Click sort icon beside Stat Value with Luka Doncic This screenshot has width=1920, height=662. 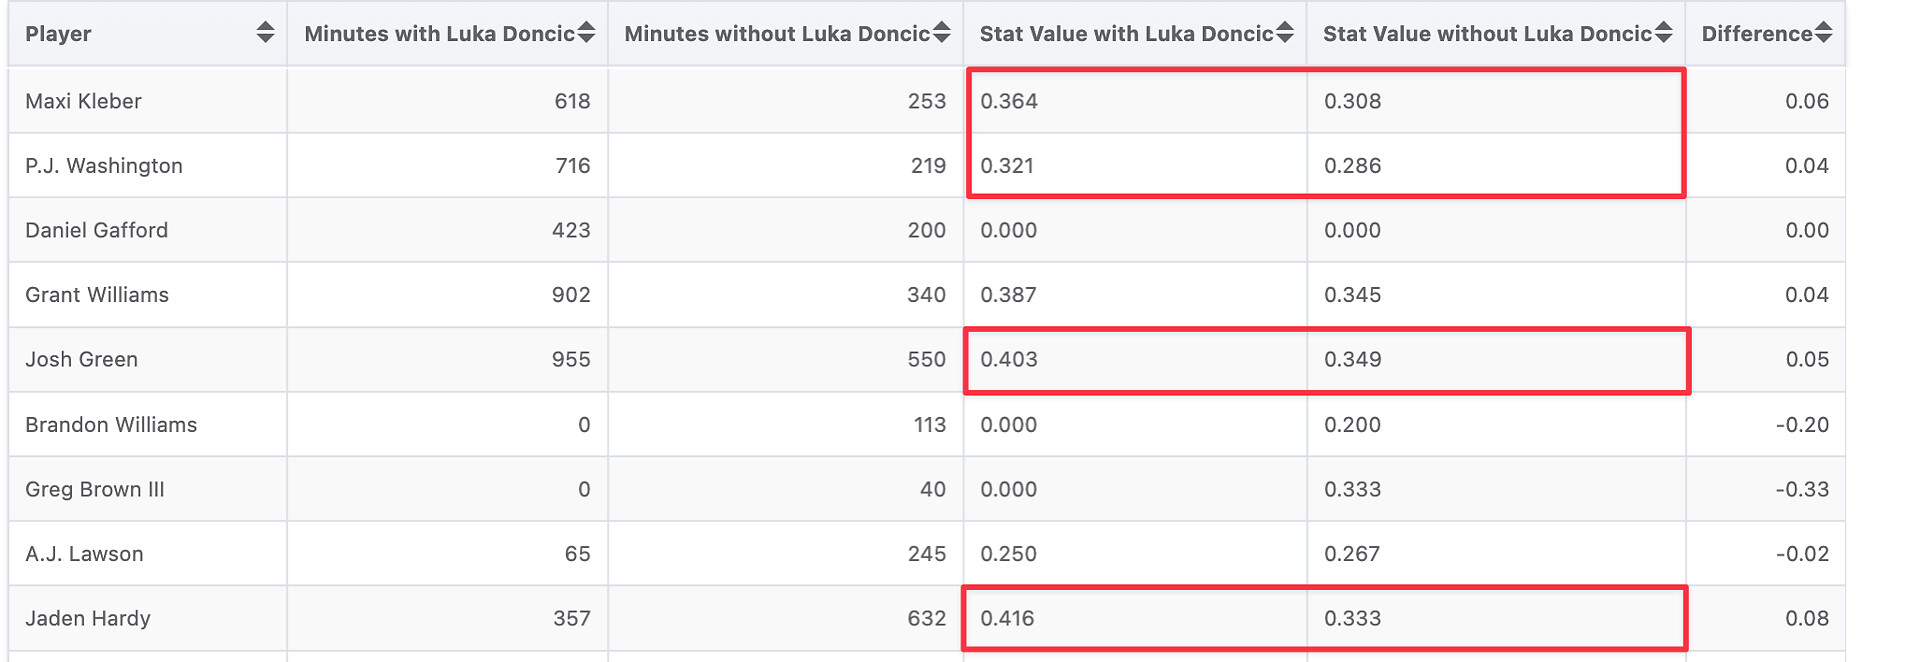[1285, 33]
